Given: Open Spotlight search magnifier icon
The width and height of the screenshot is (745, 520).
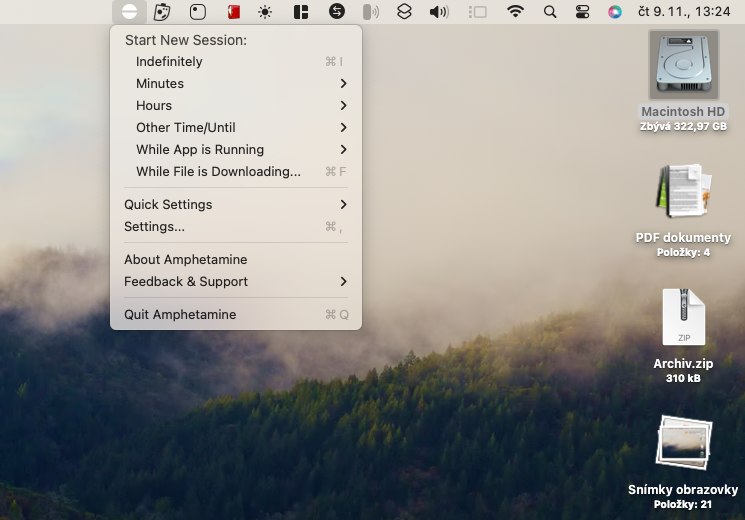Looking at the screenshot, I should [550, 12].
